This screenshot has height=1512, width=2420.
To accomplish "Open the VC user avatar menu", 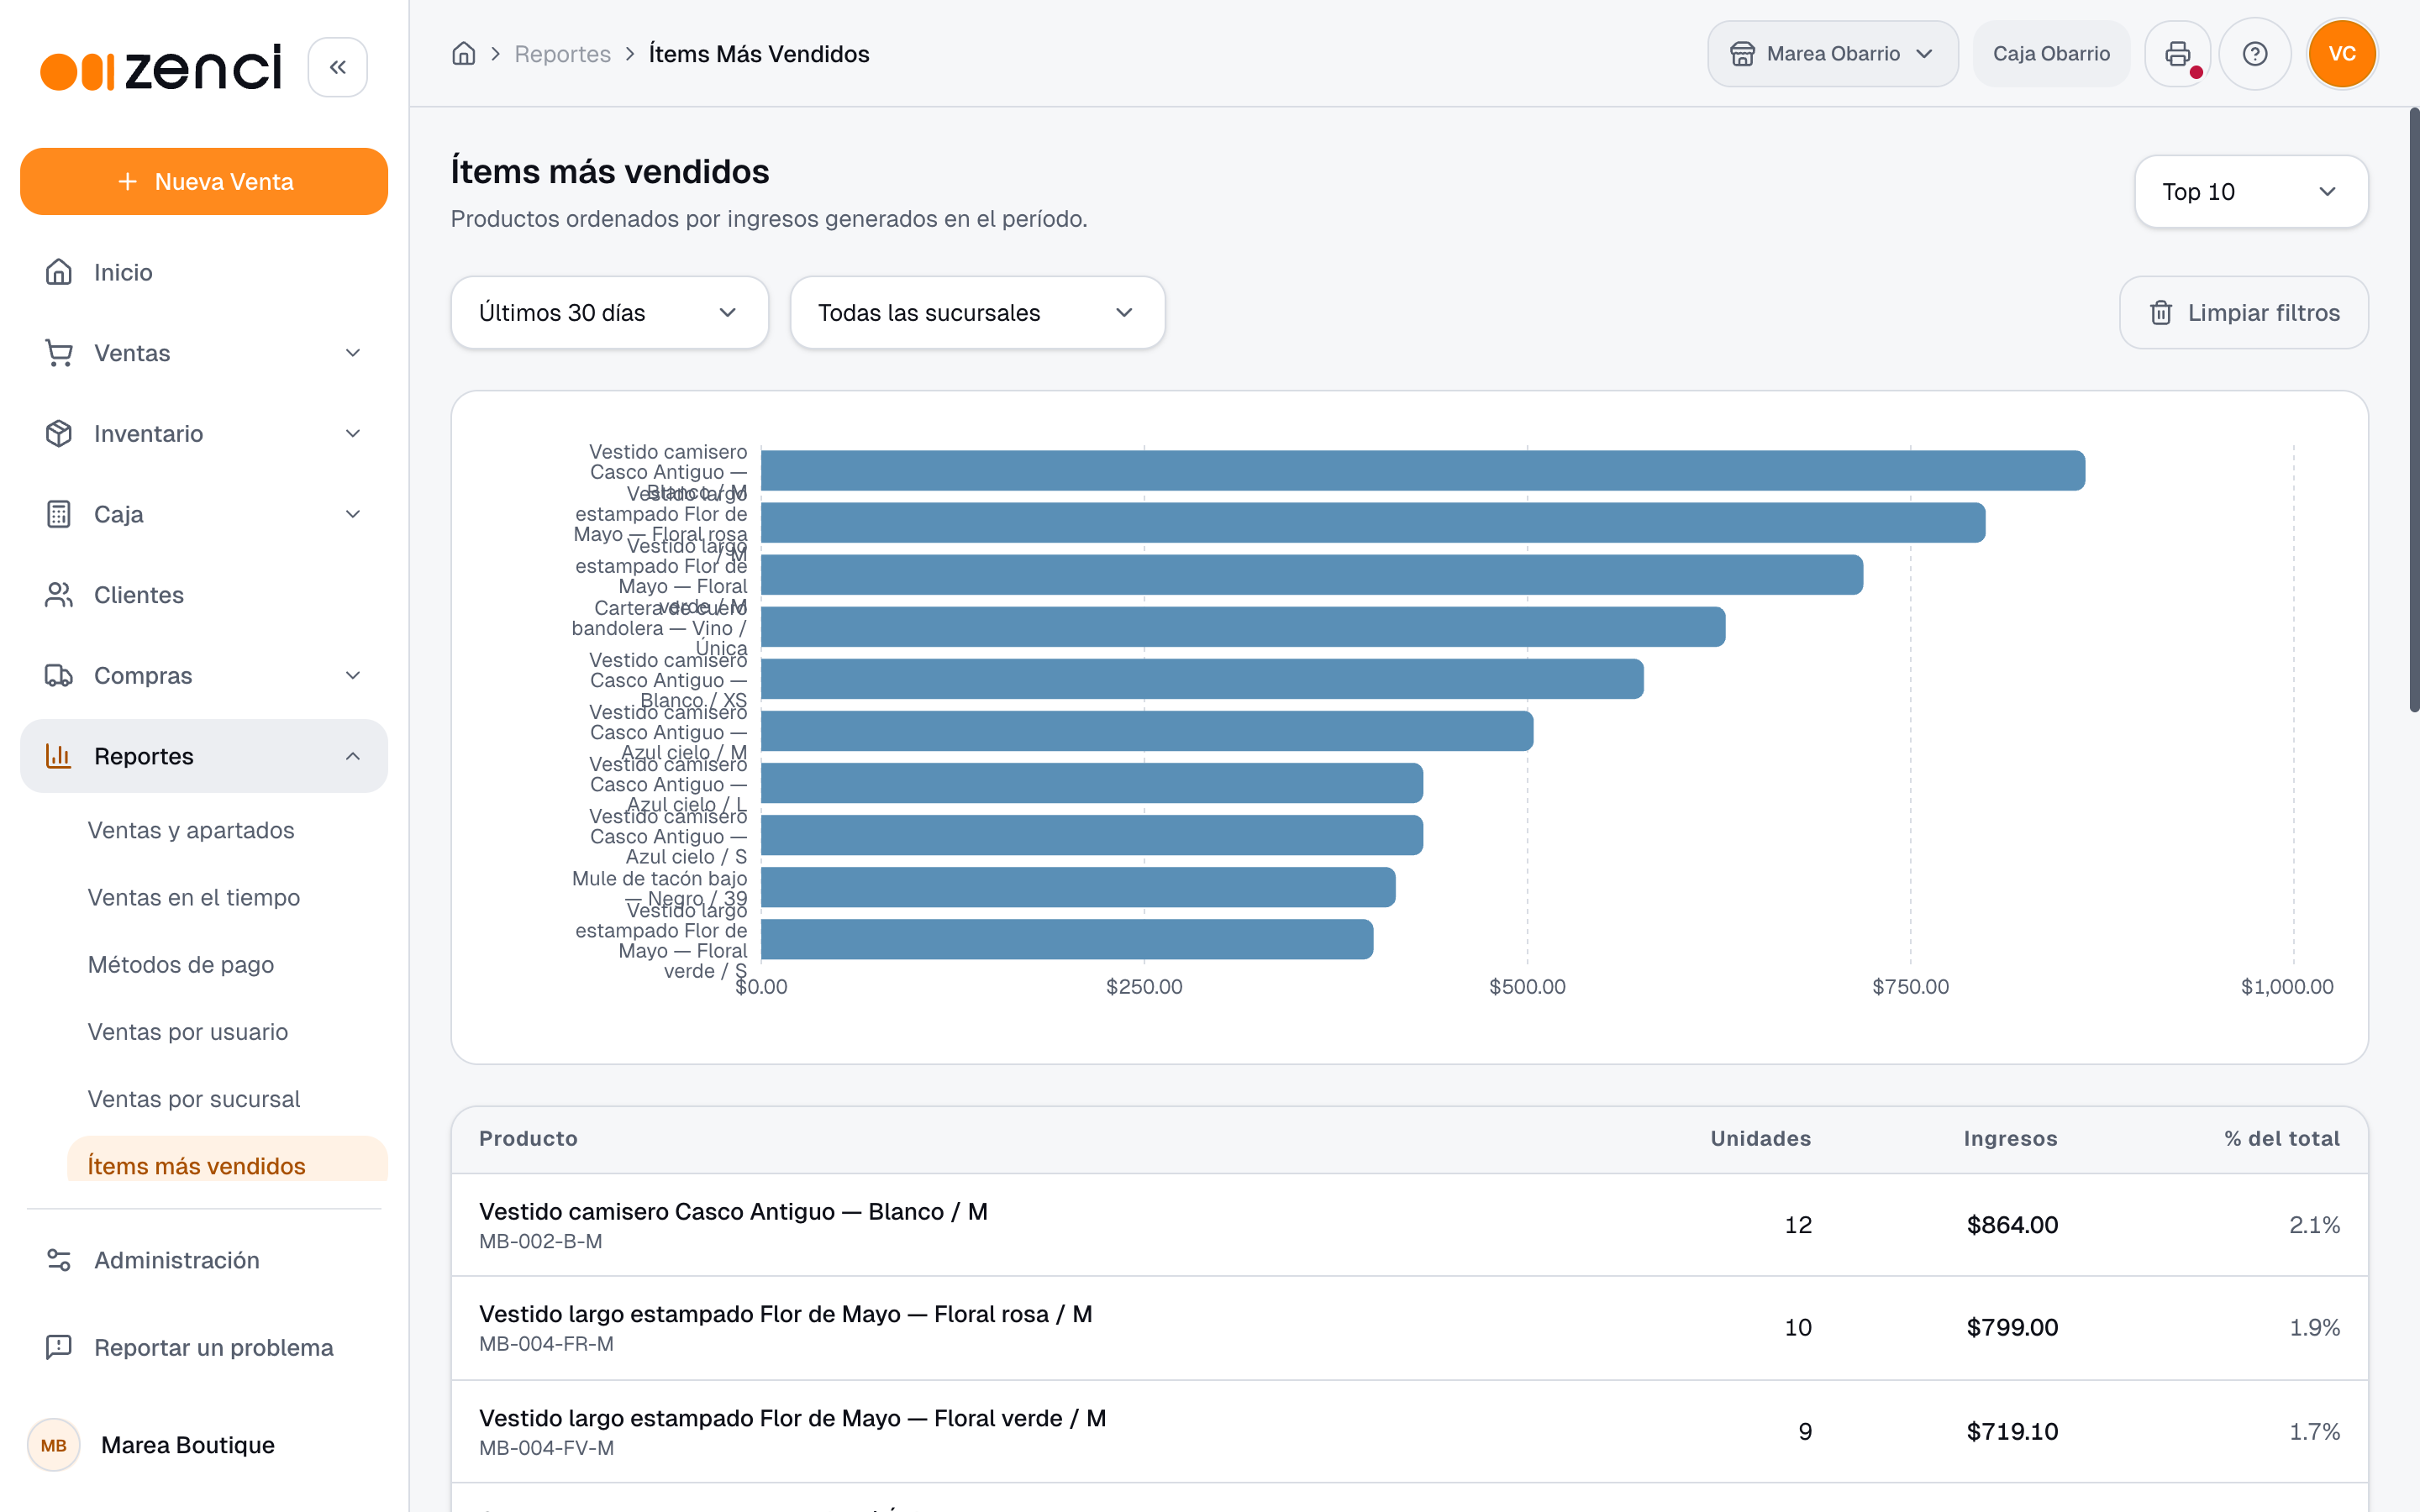I will [2341, 54].
